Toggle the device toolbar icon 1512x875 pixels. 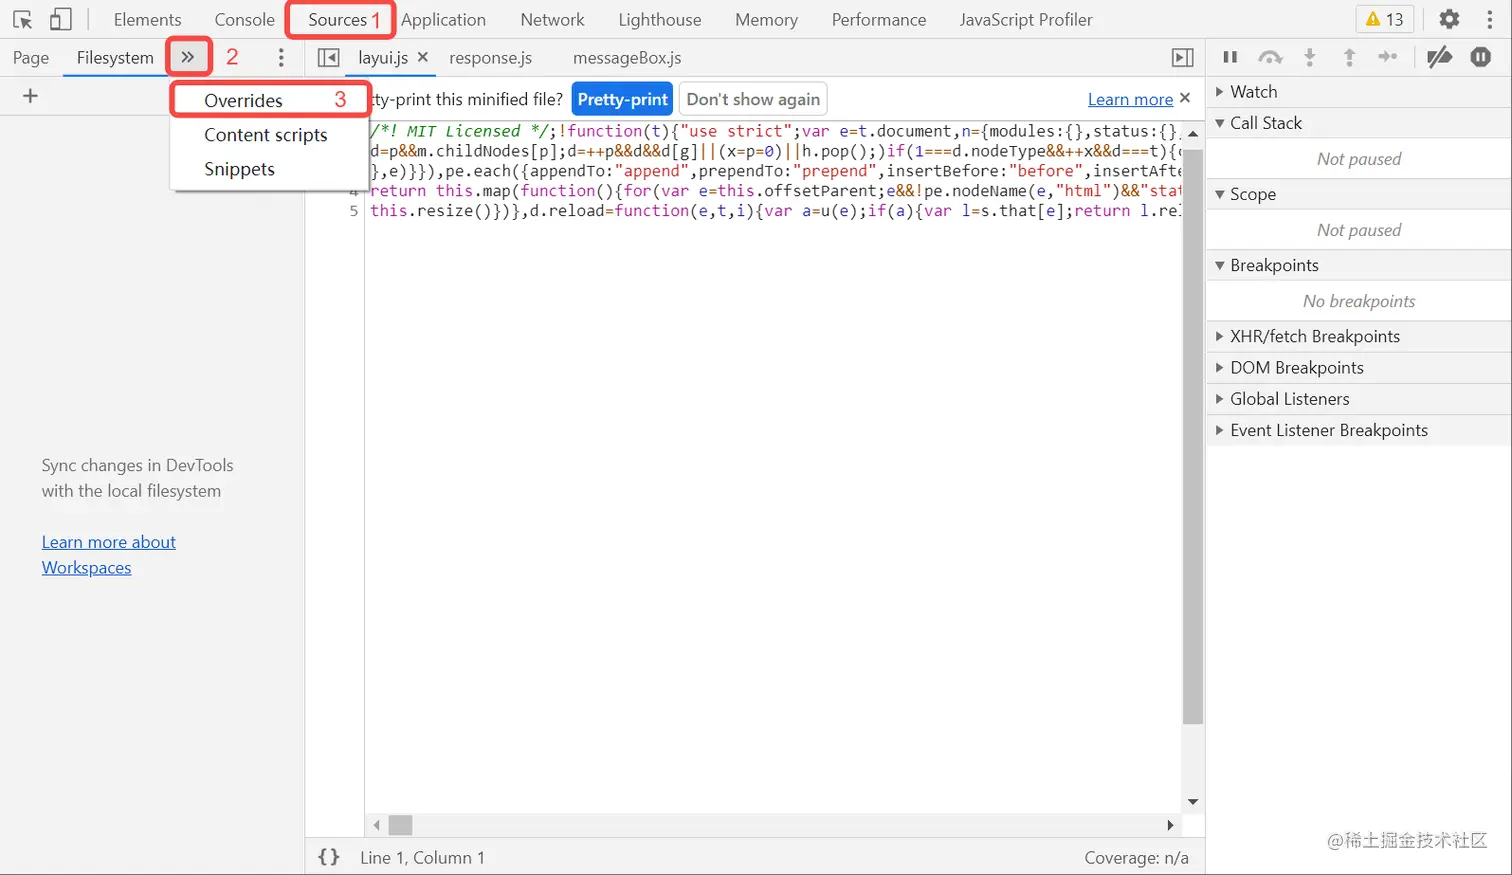(60, 19)
